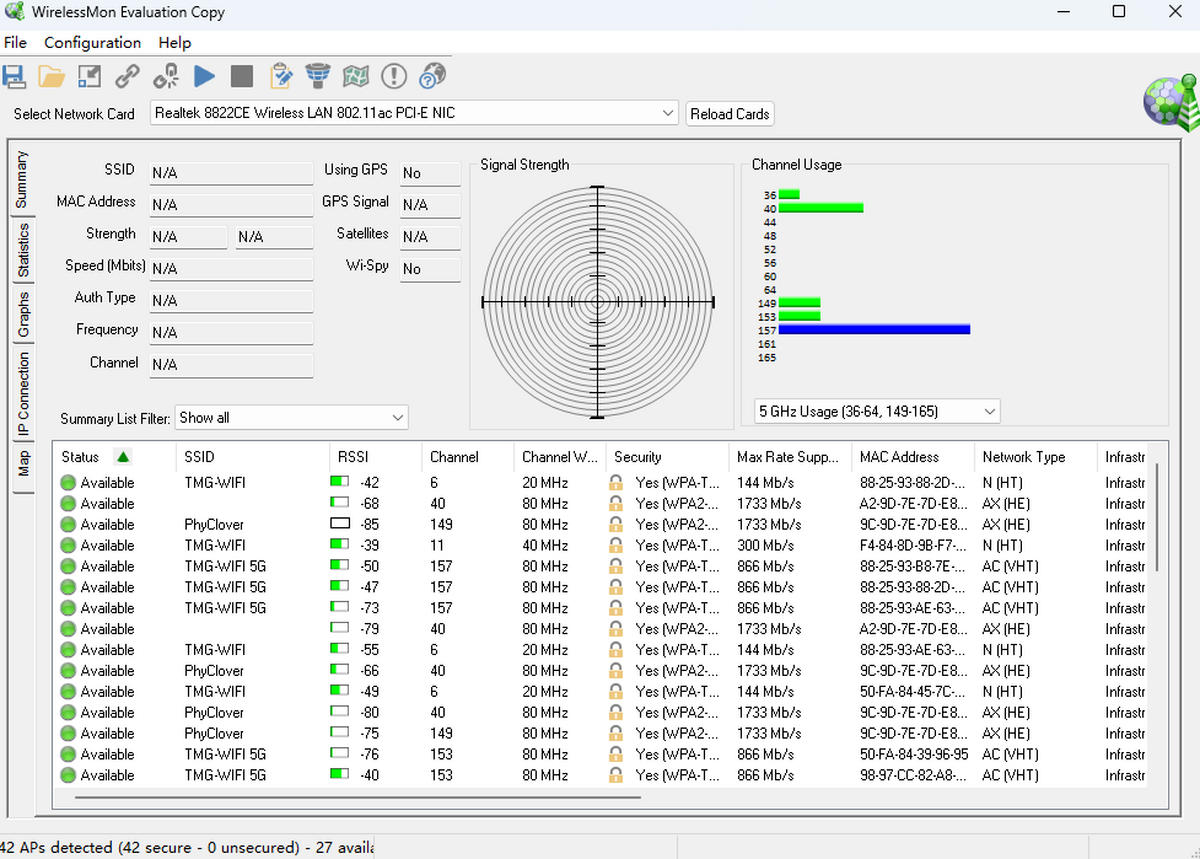Click the globe help toolbar icon
This screenshot has width=1200, height=859.
[x=432, y=76]
